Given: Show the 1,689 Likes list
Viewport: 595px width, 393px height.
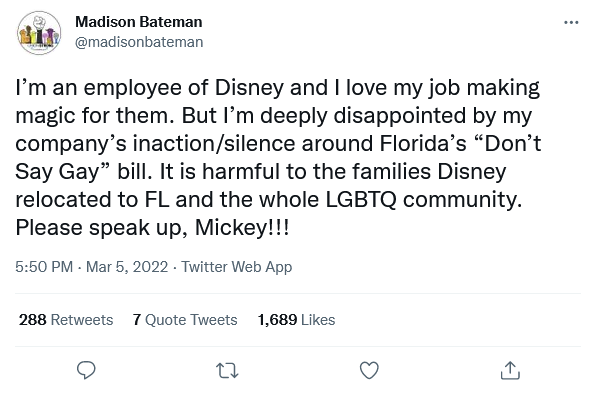Looking at the screenshot, I should [296, 320].
